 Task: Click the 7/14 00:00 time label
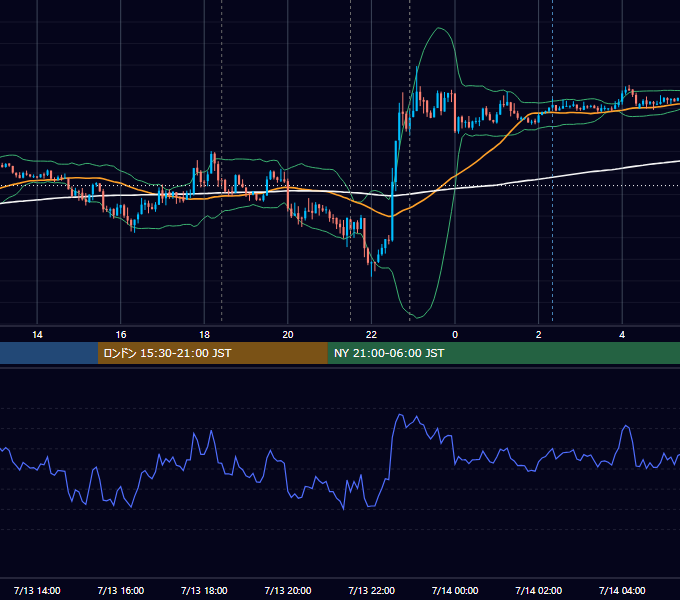pyautogui.click(x=455, y=590)
